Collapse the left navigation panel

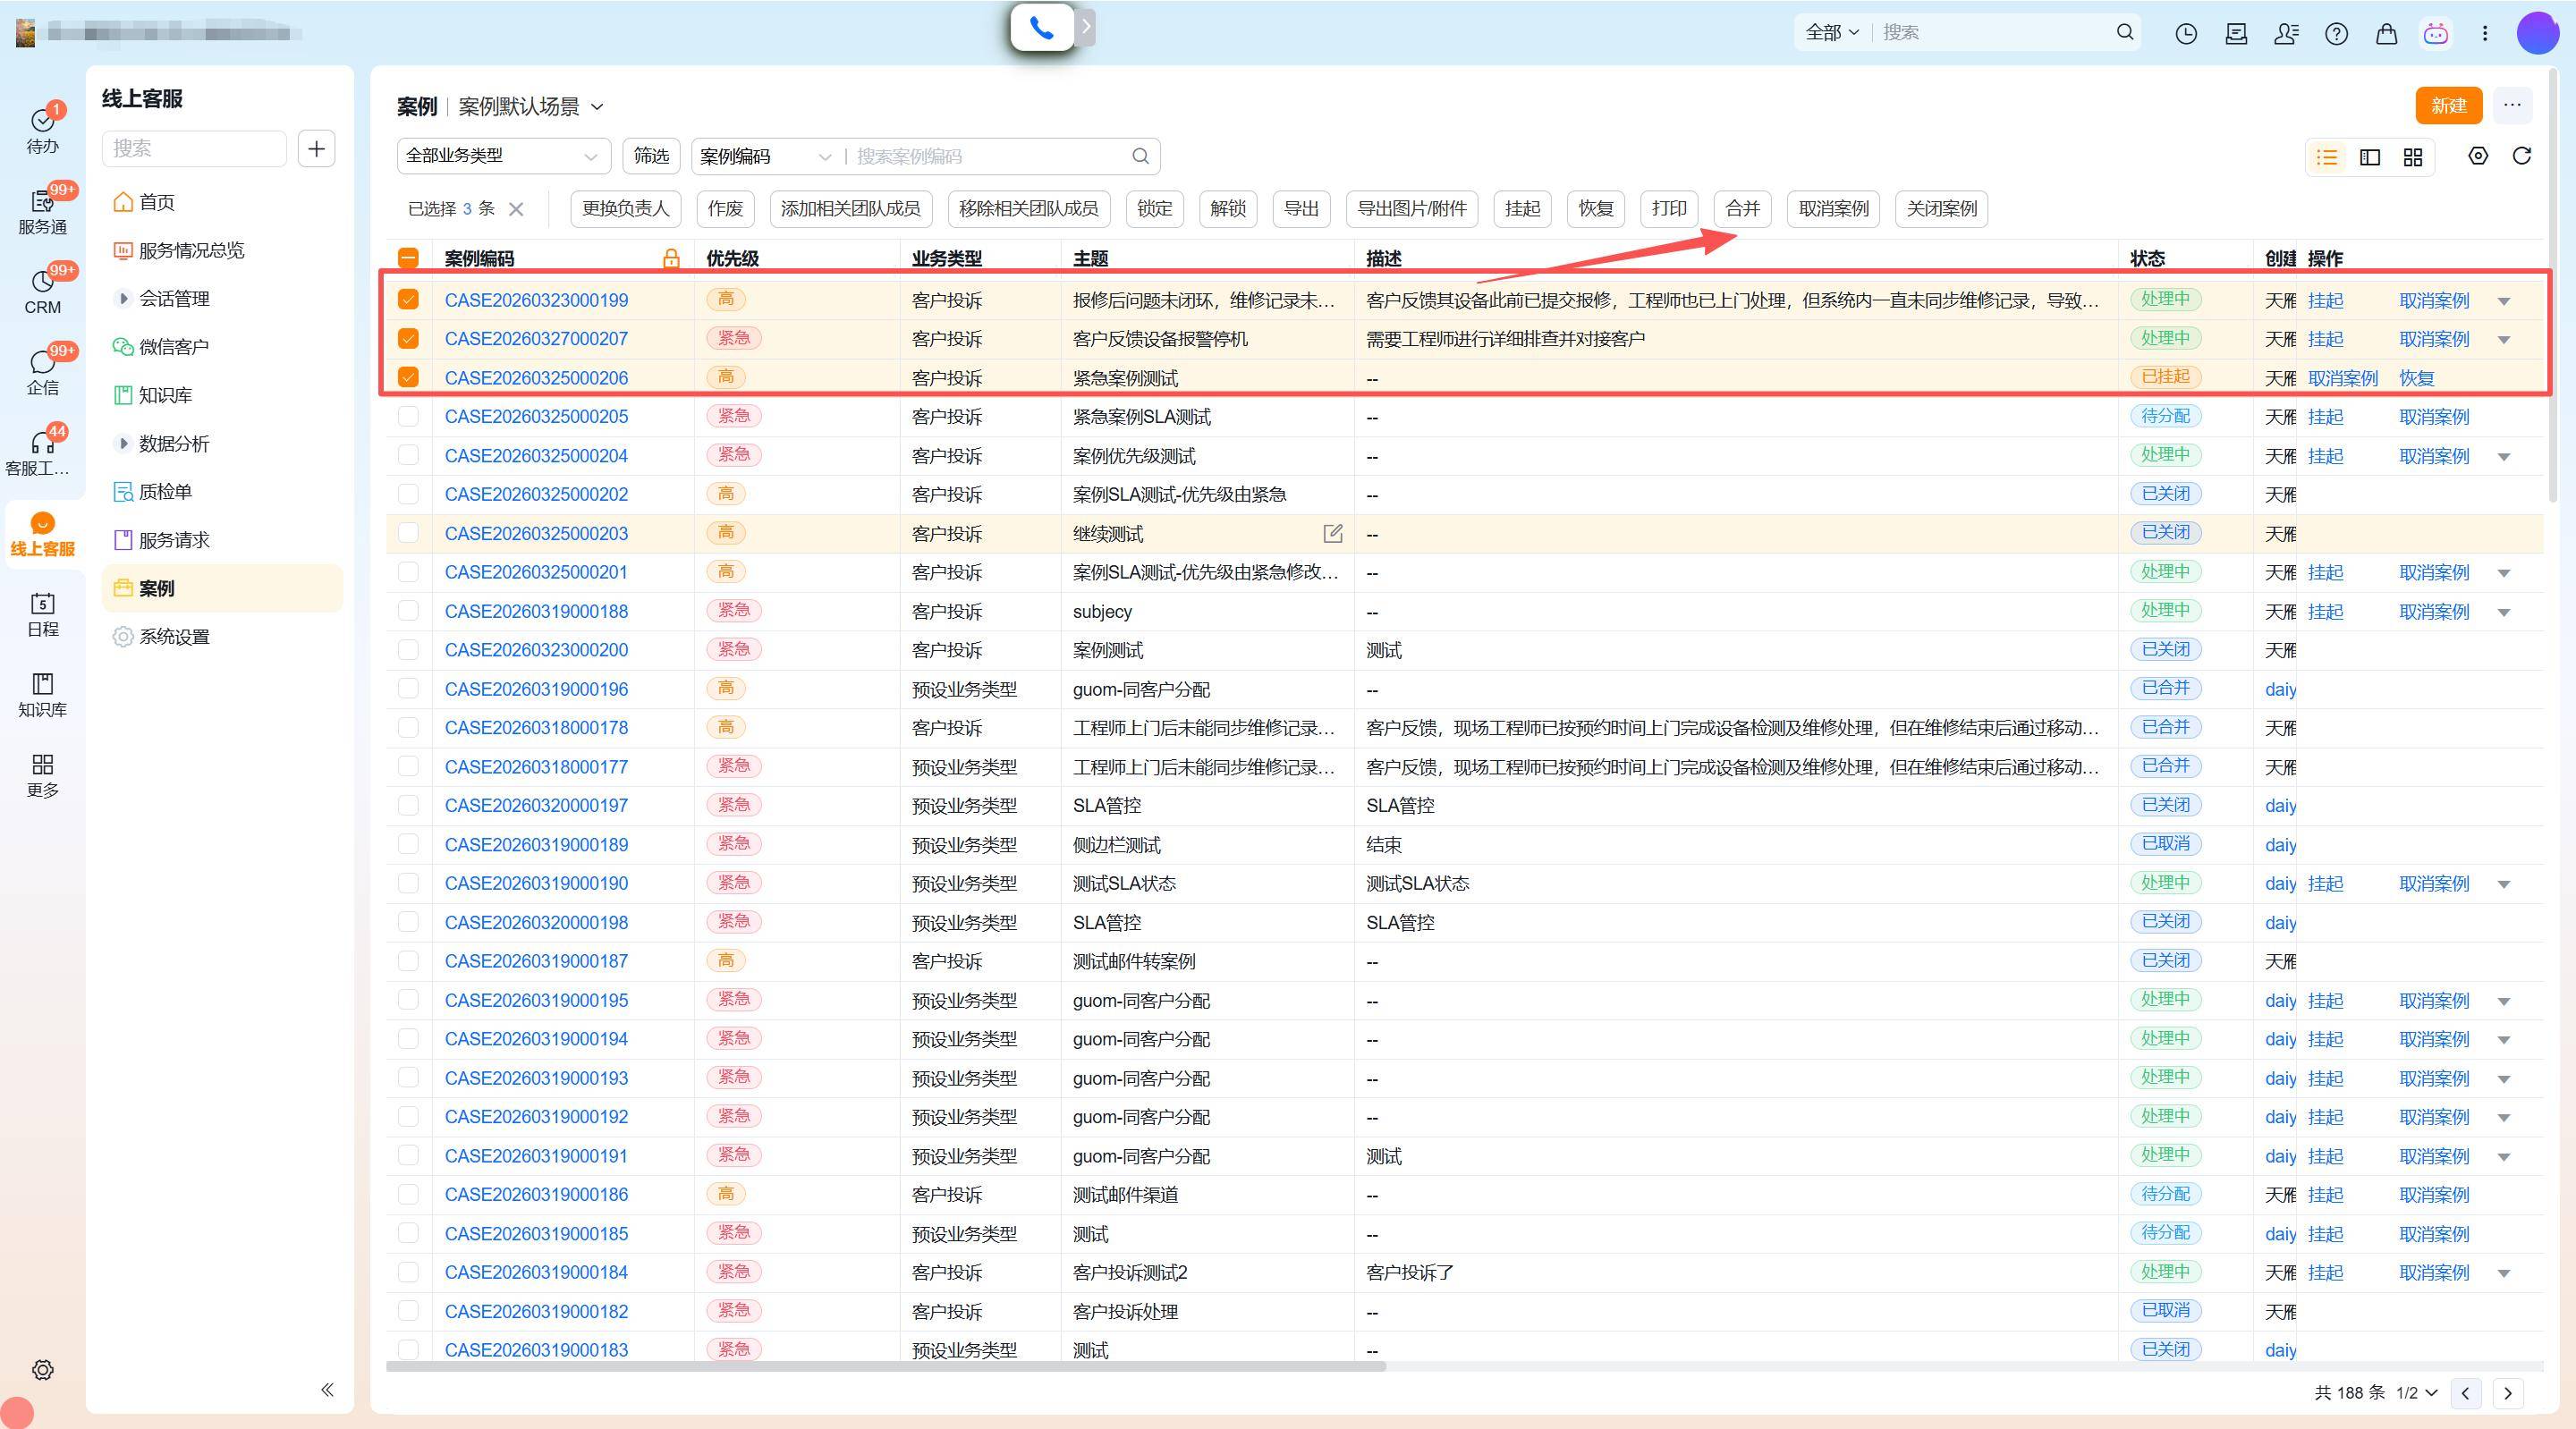(327, 1389)
